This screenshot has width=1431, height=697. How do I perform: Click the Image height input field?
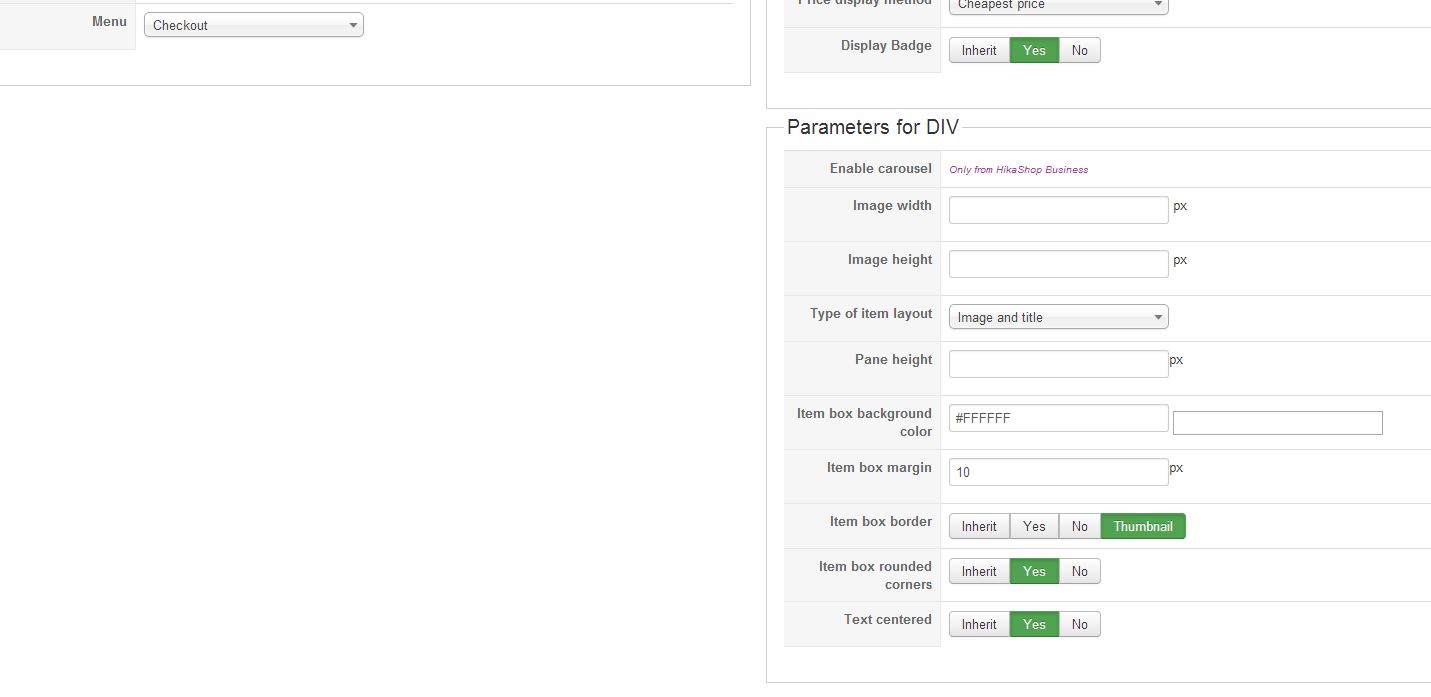pos(1058,264)
